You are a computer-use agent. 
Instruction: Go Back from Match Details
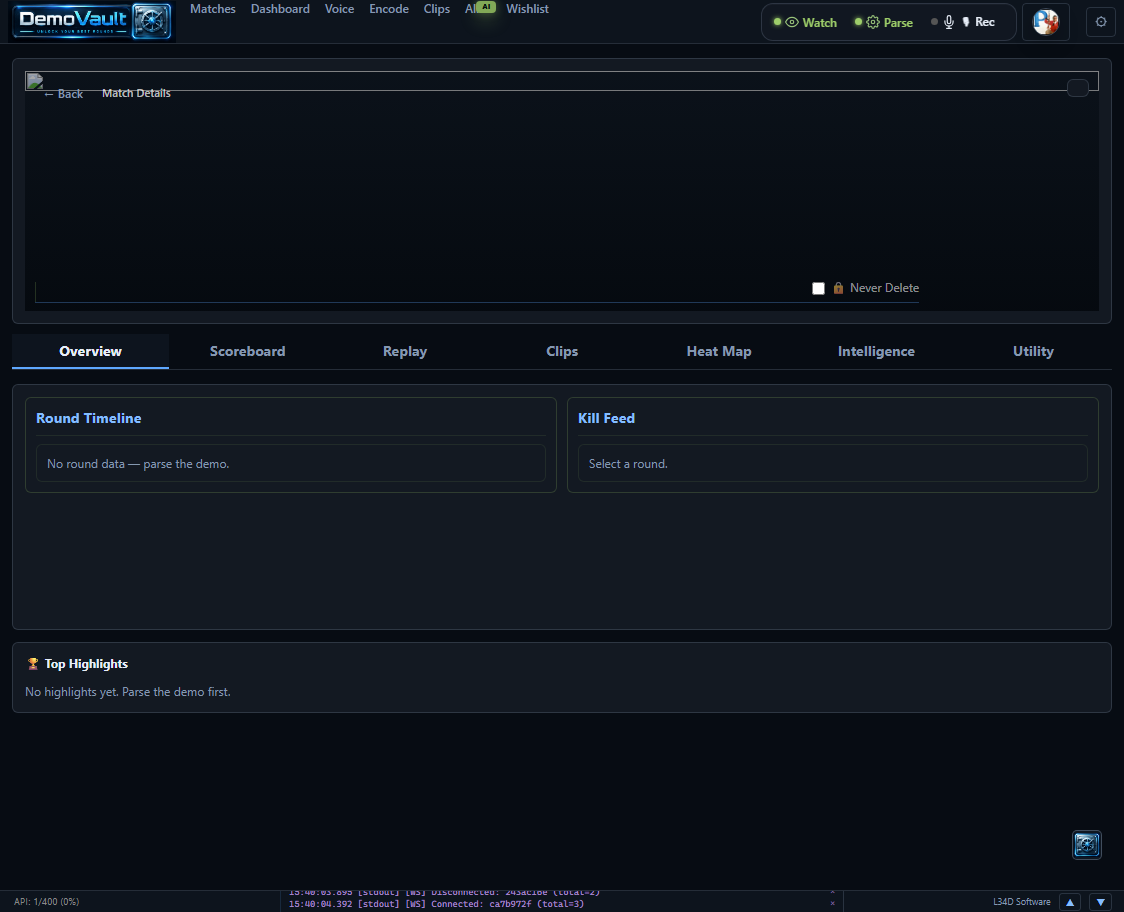(63, 94)
